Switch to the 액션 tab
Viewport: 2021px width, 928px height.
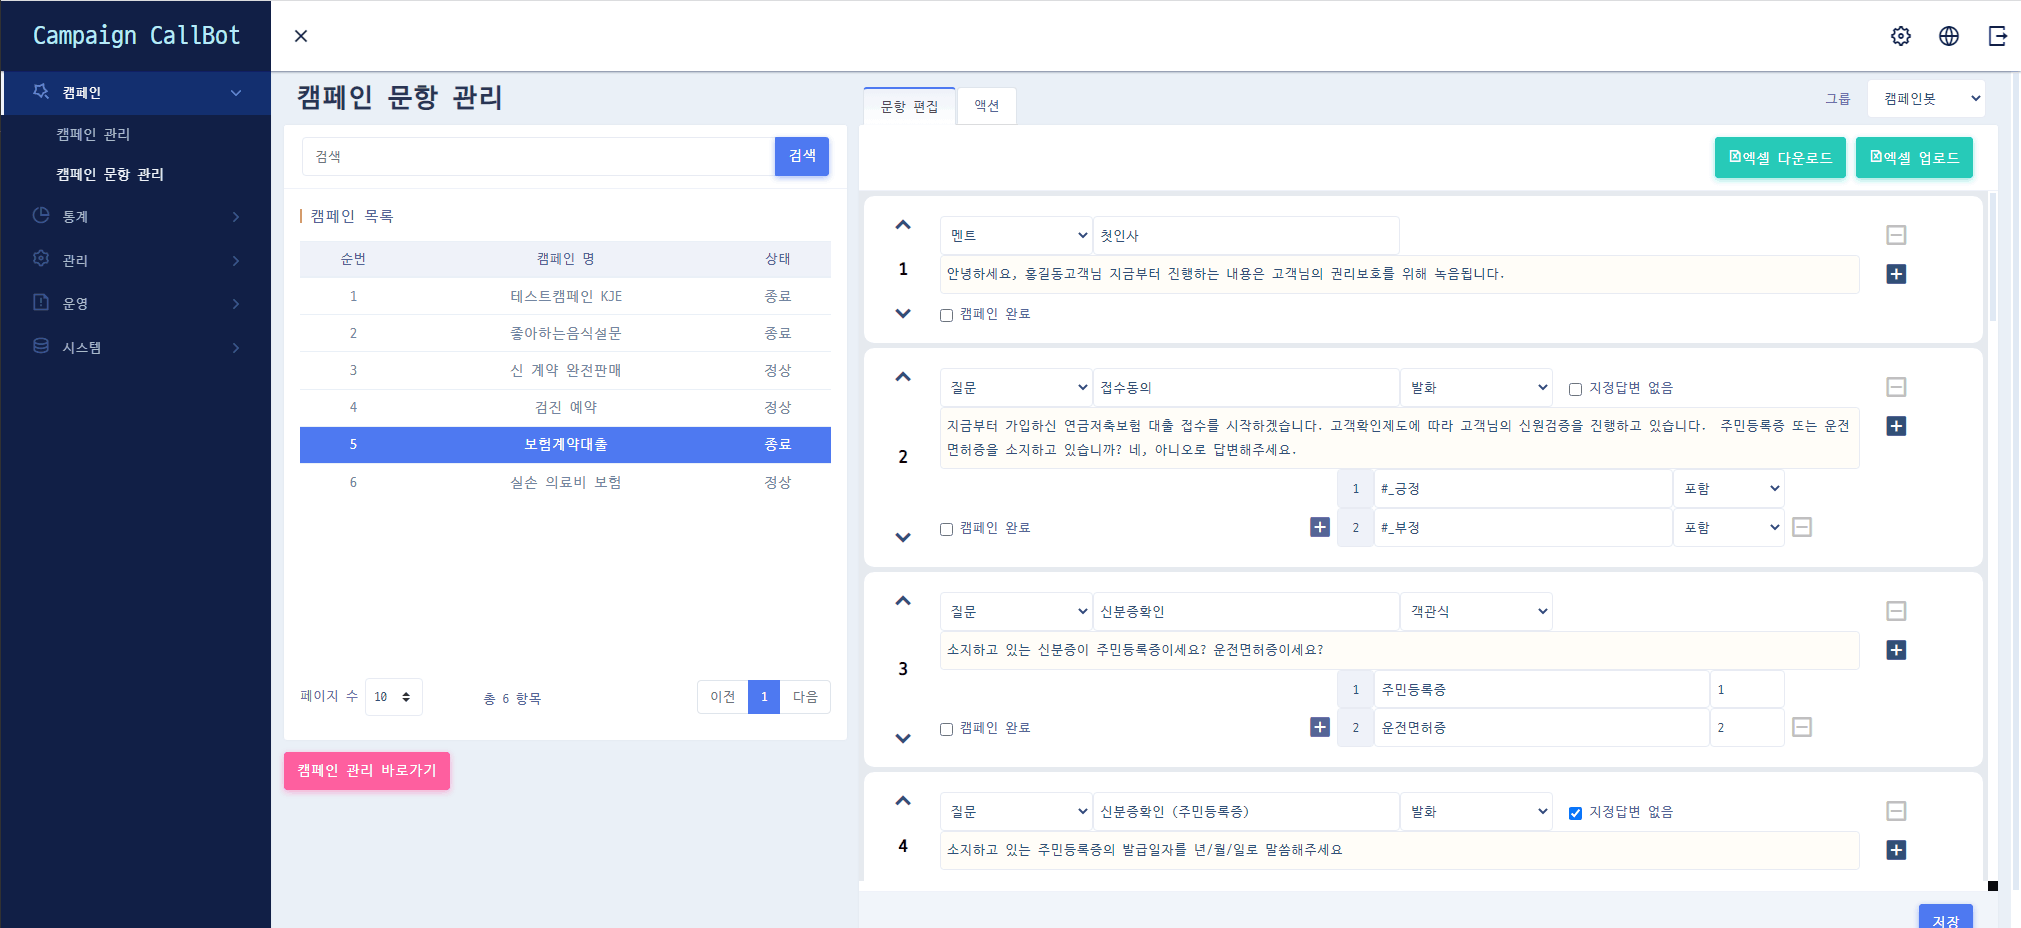click(986, 106)
